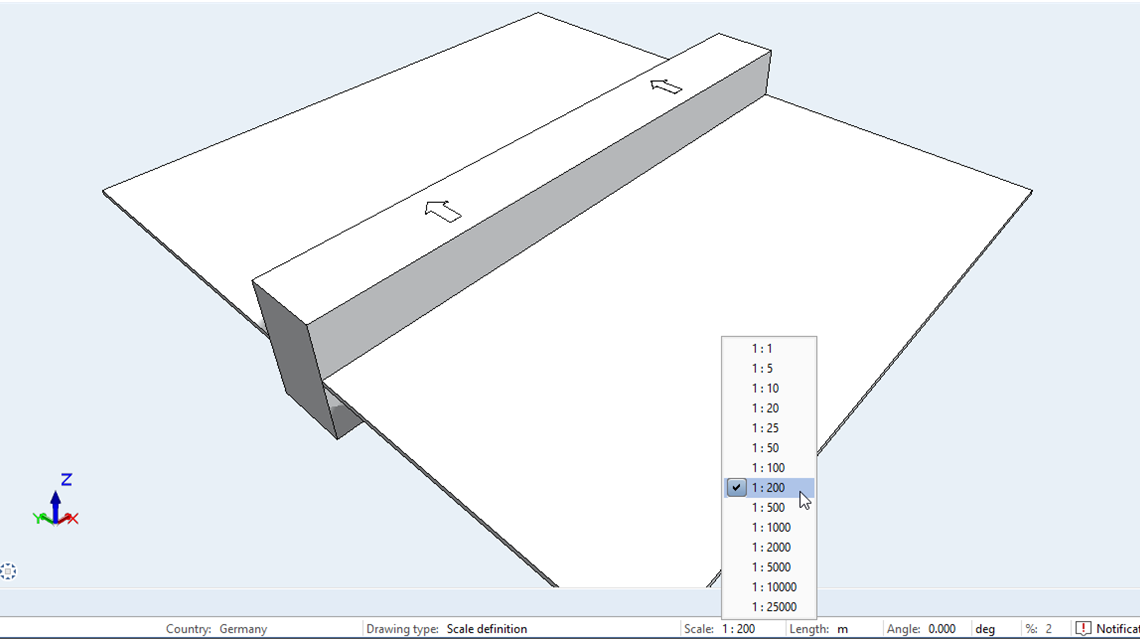This screenshot has height=642, width=1140.
Task: Choose scale 1:5 from the list
Action: [762, 369]
